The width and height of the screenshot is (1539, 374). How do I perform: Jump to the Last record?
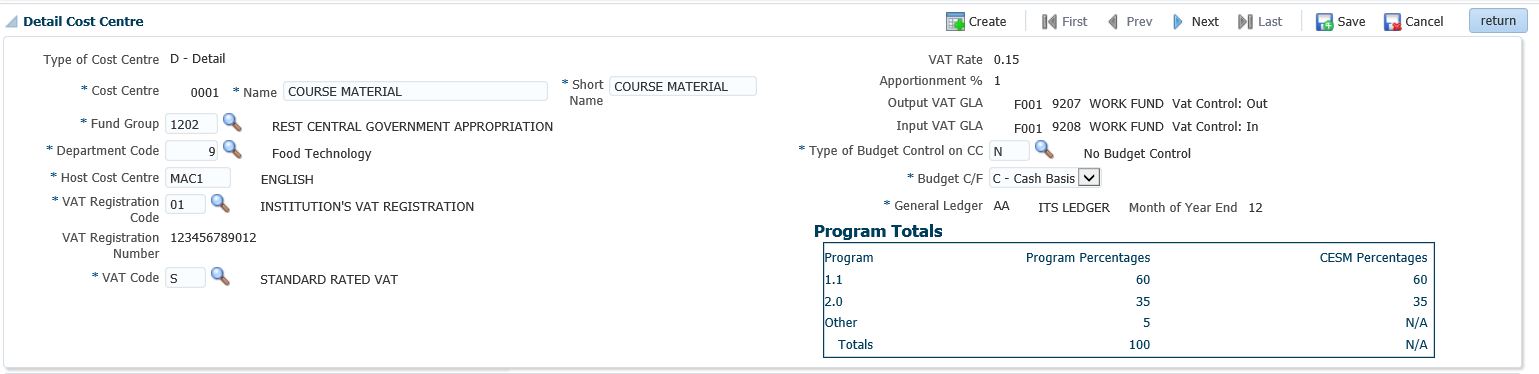pos(1260,21)
